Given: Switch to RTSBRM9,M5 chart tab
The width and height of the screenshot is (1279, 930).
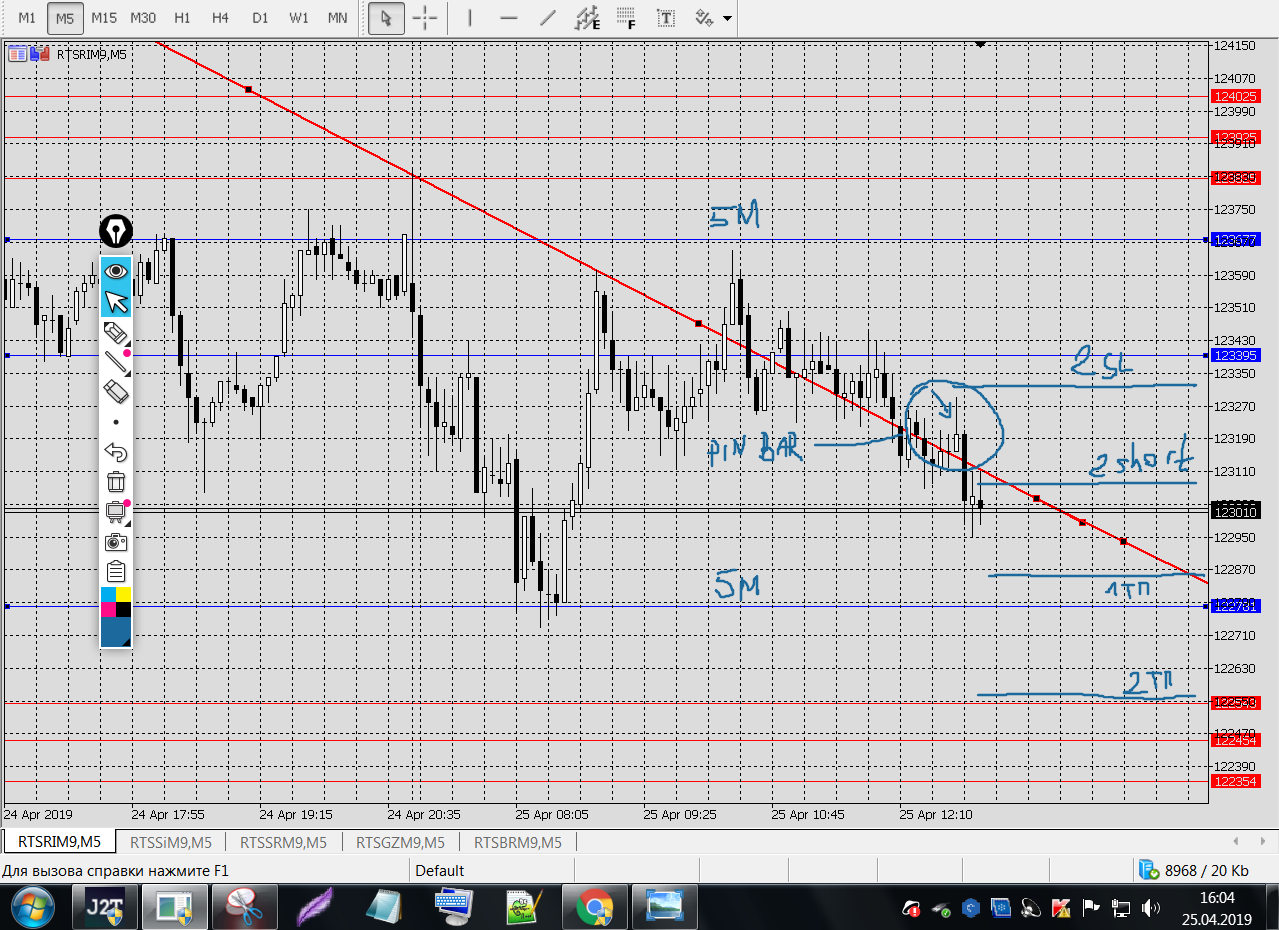Looking at the screenshot, I should click(518, 842).
